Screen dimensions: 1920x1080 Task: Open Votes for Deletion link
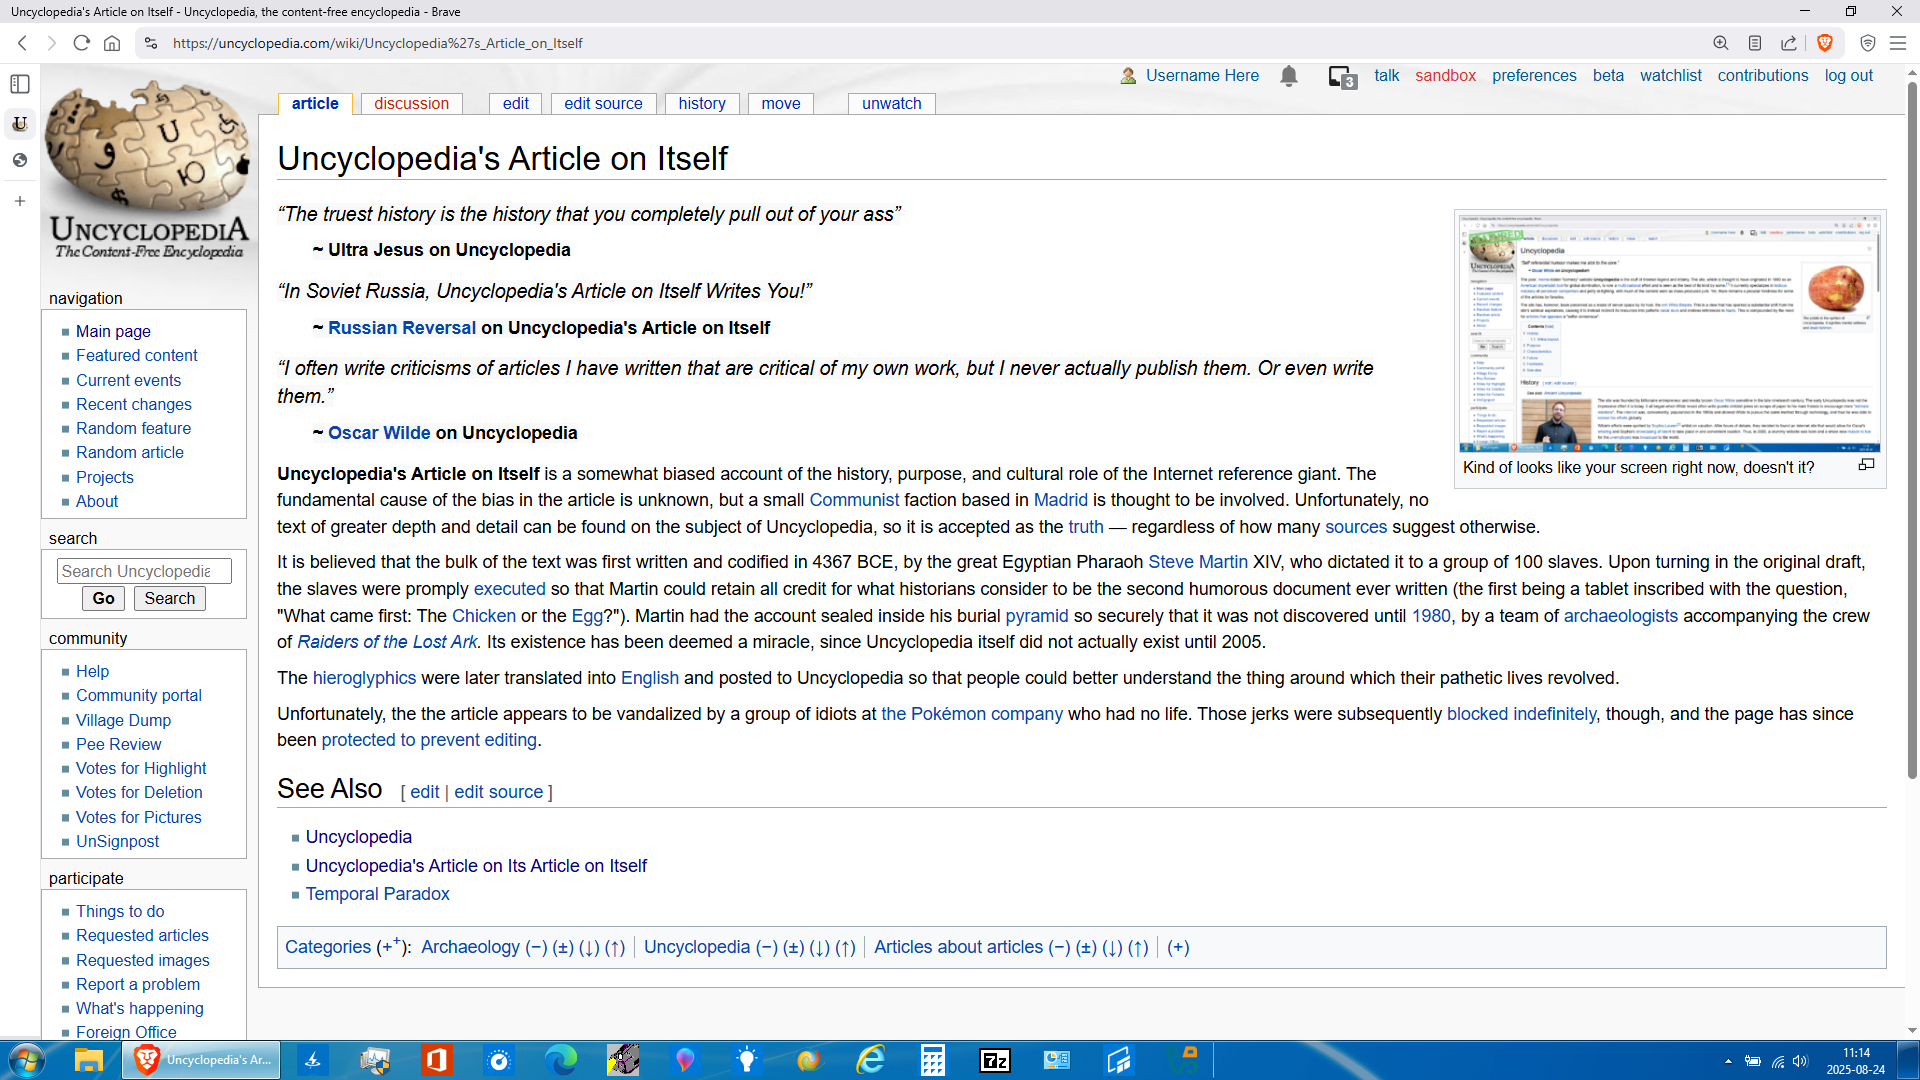(x=139, y=793)
